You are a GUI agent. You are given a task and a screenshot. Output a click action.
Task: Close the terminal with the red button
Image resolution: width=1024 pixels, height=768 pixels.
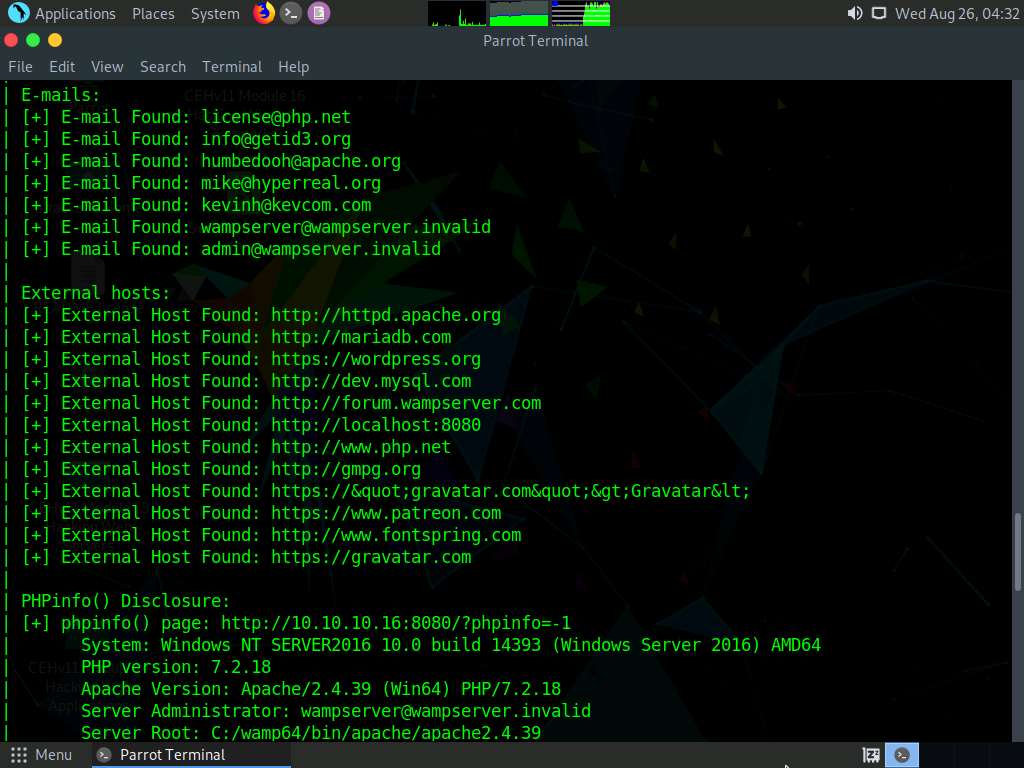[x=11, y=40]
